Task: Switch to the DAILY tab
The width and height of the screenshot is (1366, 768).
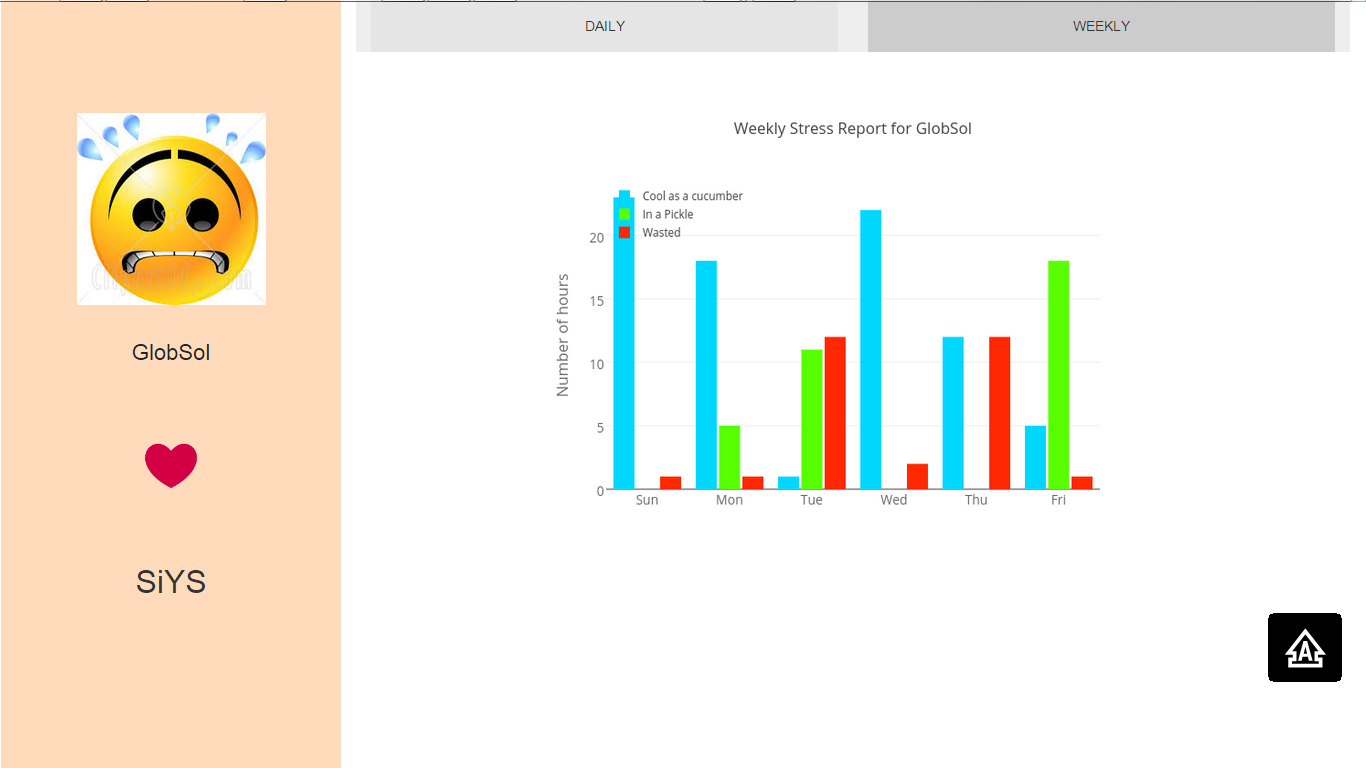Action: point(604,26)
